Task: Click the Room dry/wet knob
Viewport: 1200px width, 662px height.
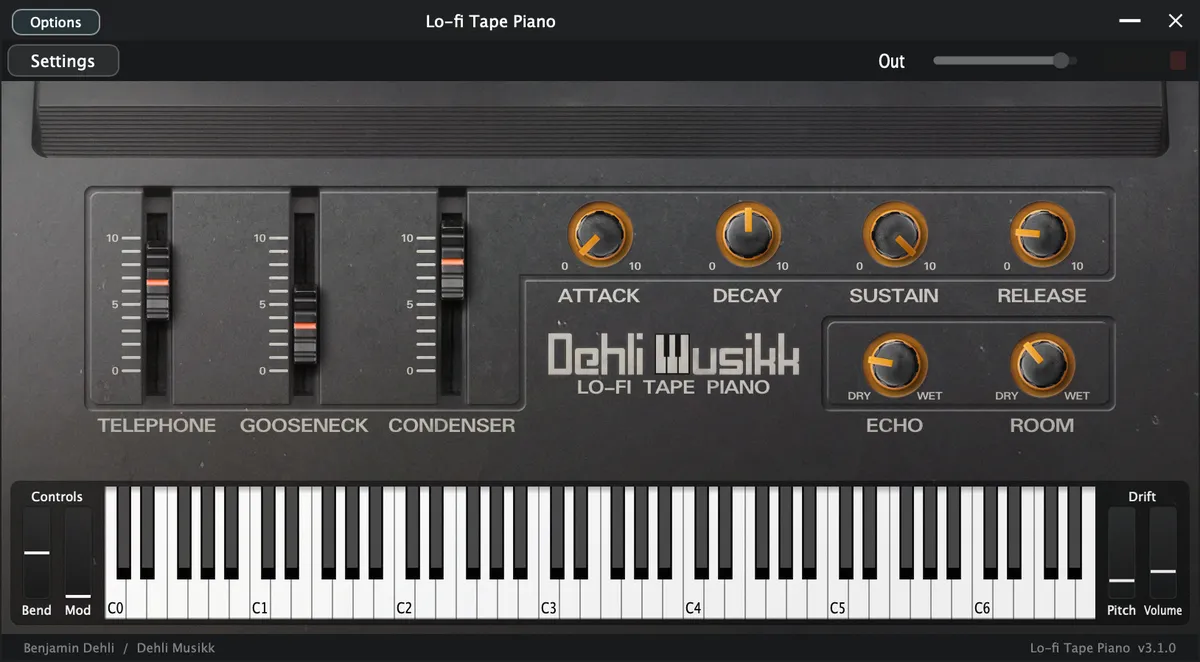Action: pyautogui.click(x=1042, y=364)
